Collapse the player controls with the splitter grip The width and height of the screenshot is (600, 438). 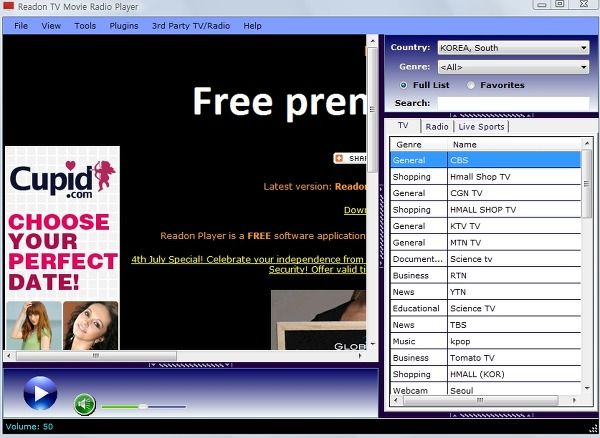coord(190,365)
